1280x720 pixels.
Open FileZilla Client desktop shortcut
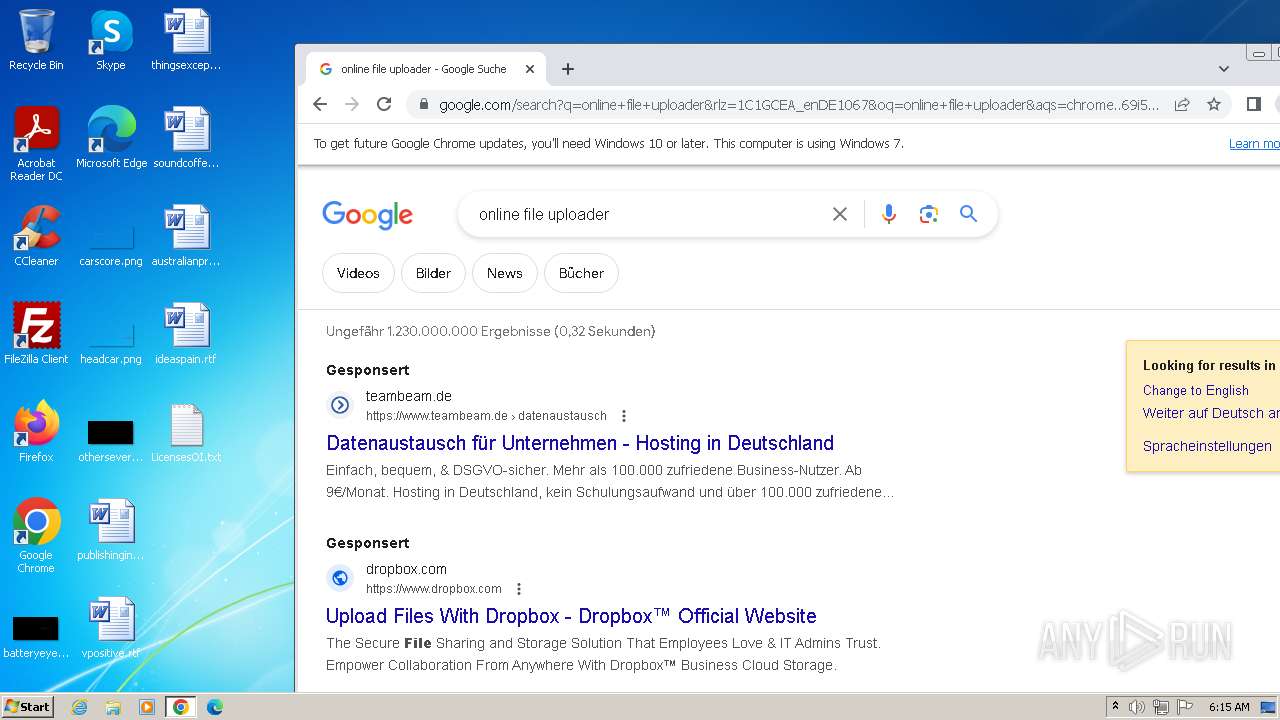[x=36, y=334]
